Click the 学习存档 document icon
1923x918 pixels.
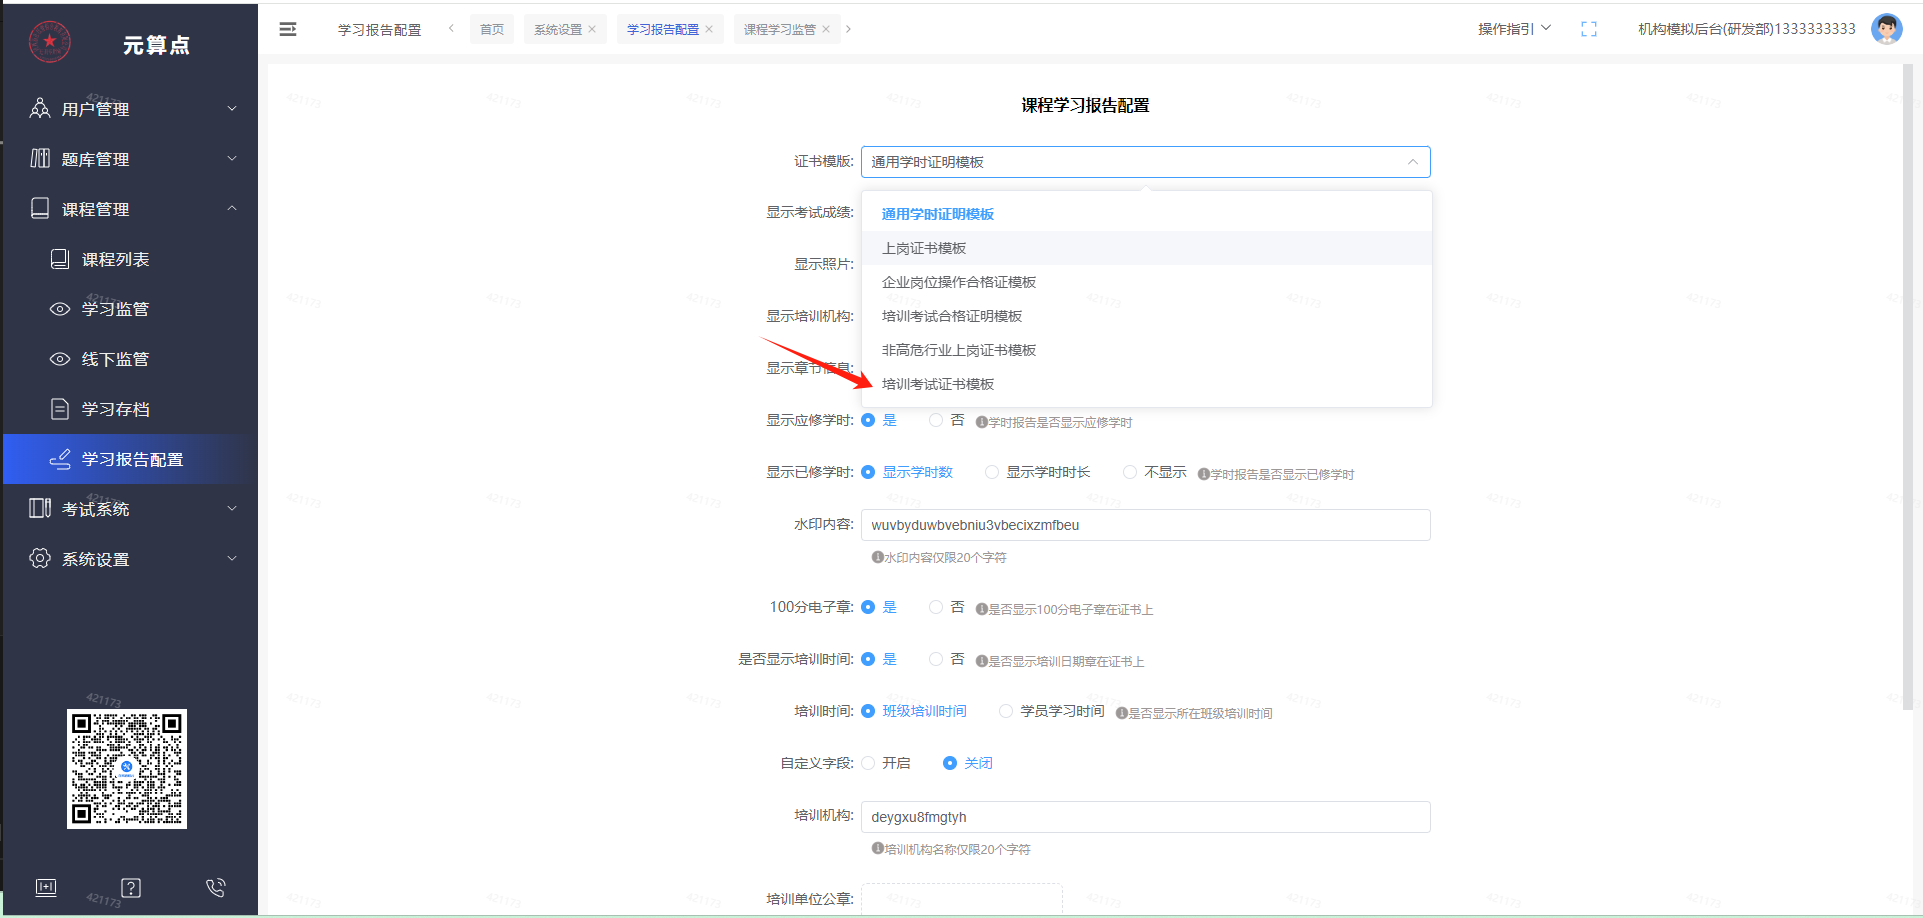point(60,409)
